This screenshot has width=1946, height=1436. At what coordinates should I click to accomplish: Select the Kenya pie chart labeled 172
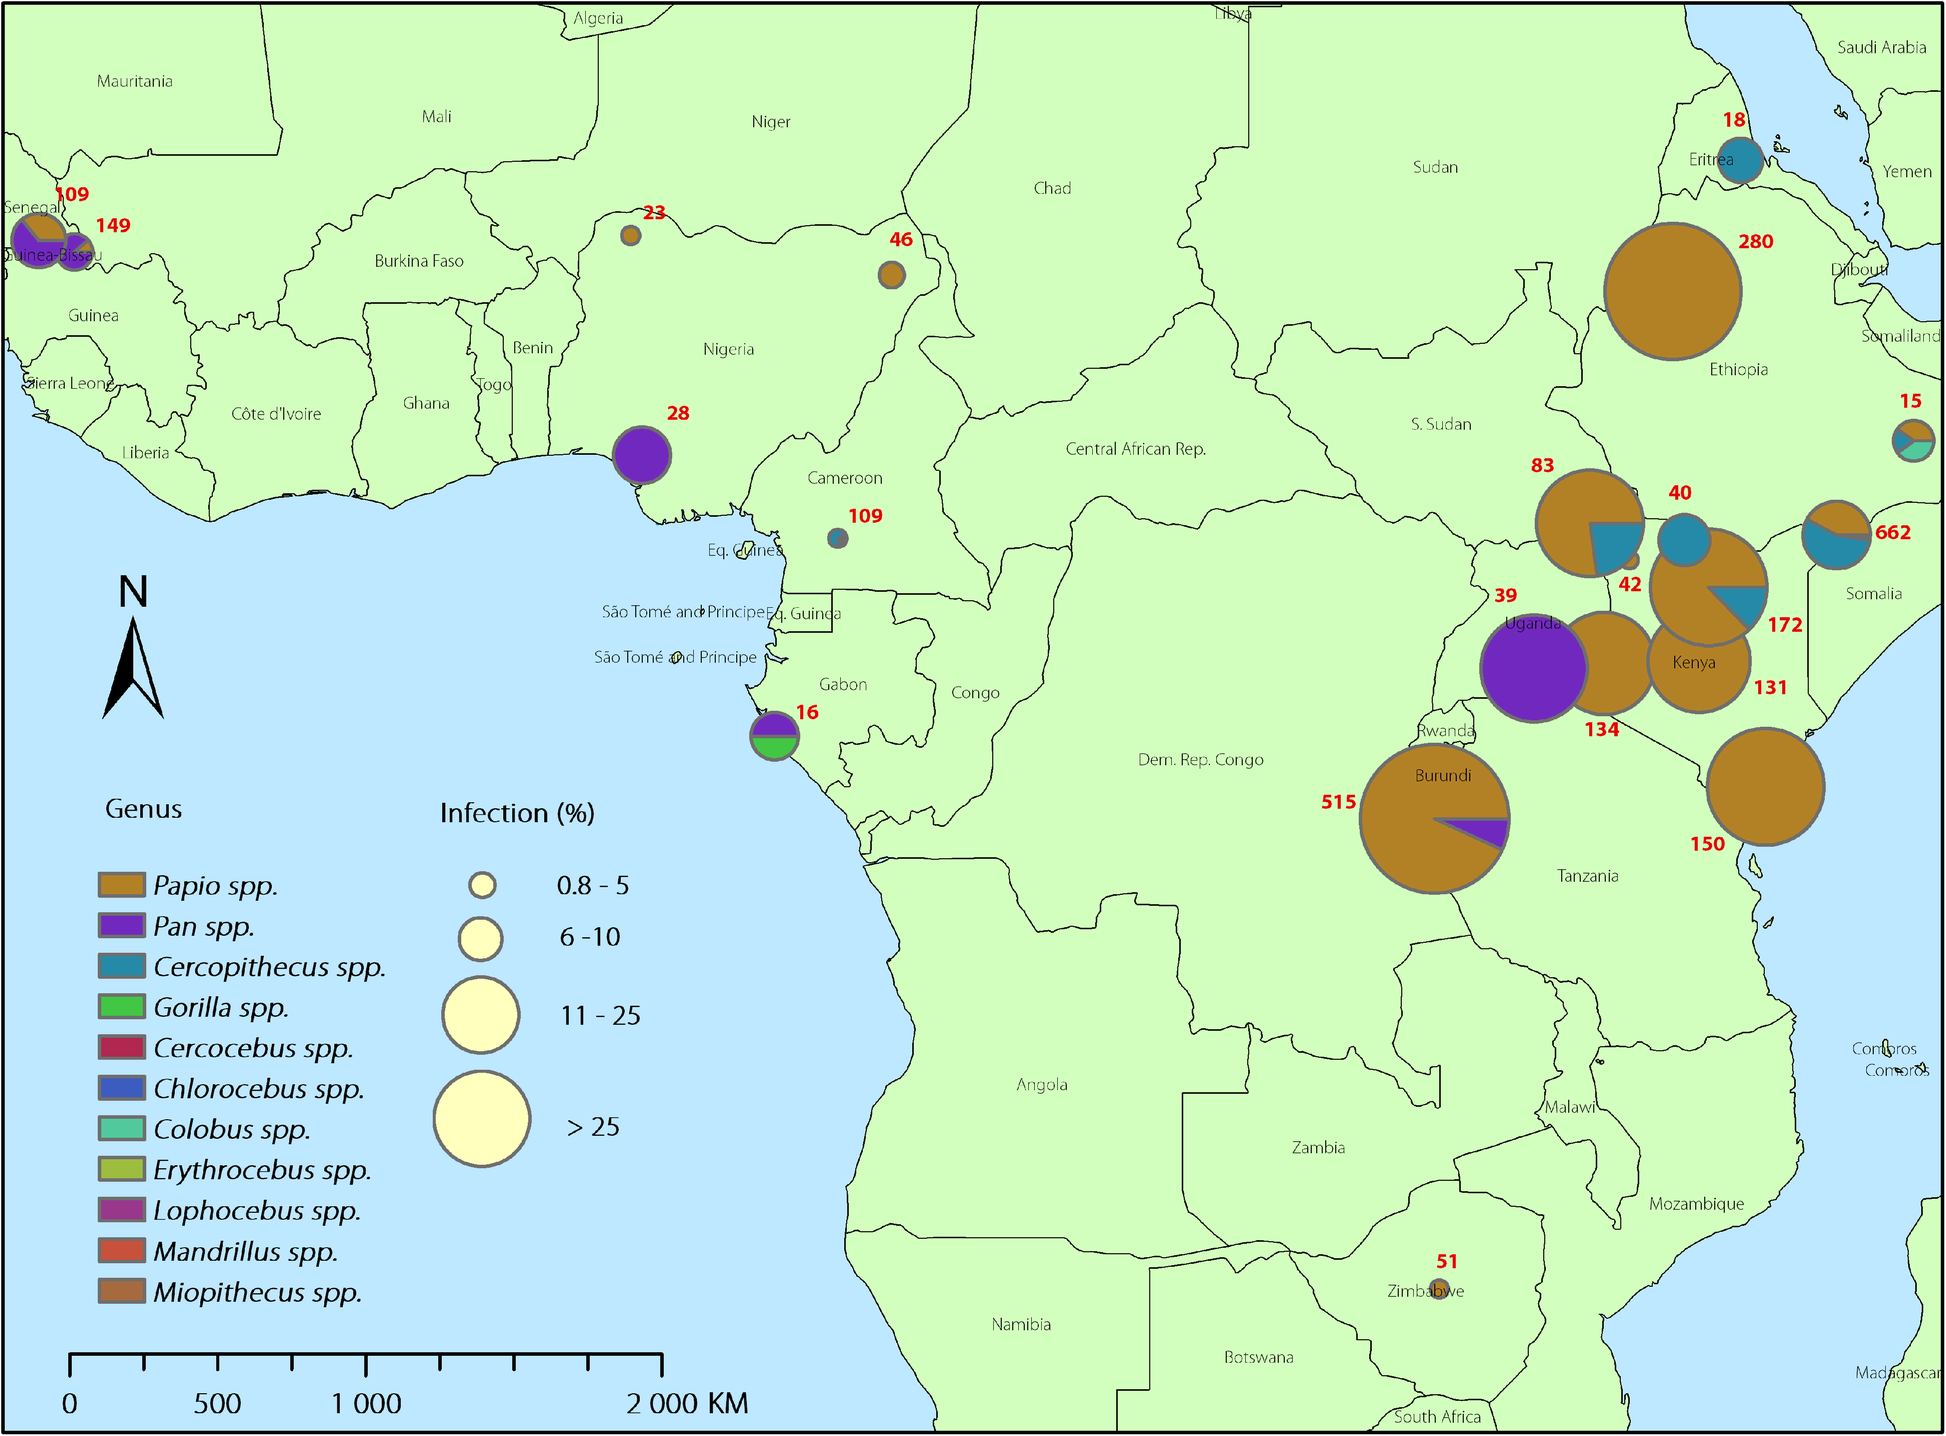coord(1709,587)
